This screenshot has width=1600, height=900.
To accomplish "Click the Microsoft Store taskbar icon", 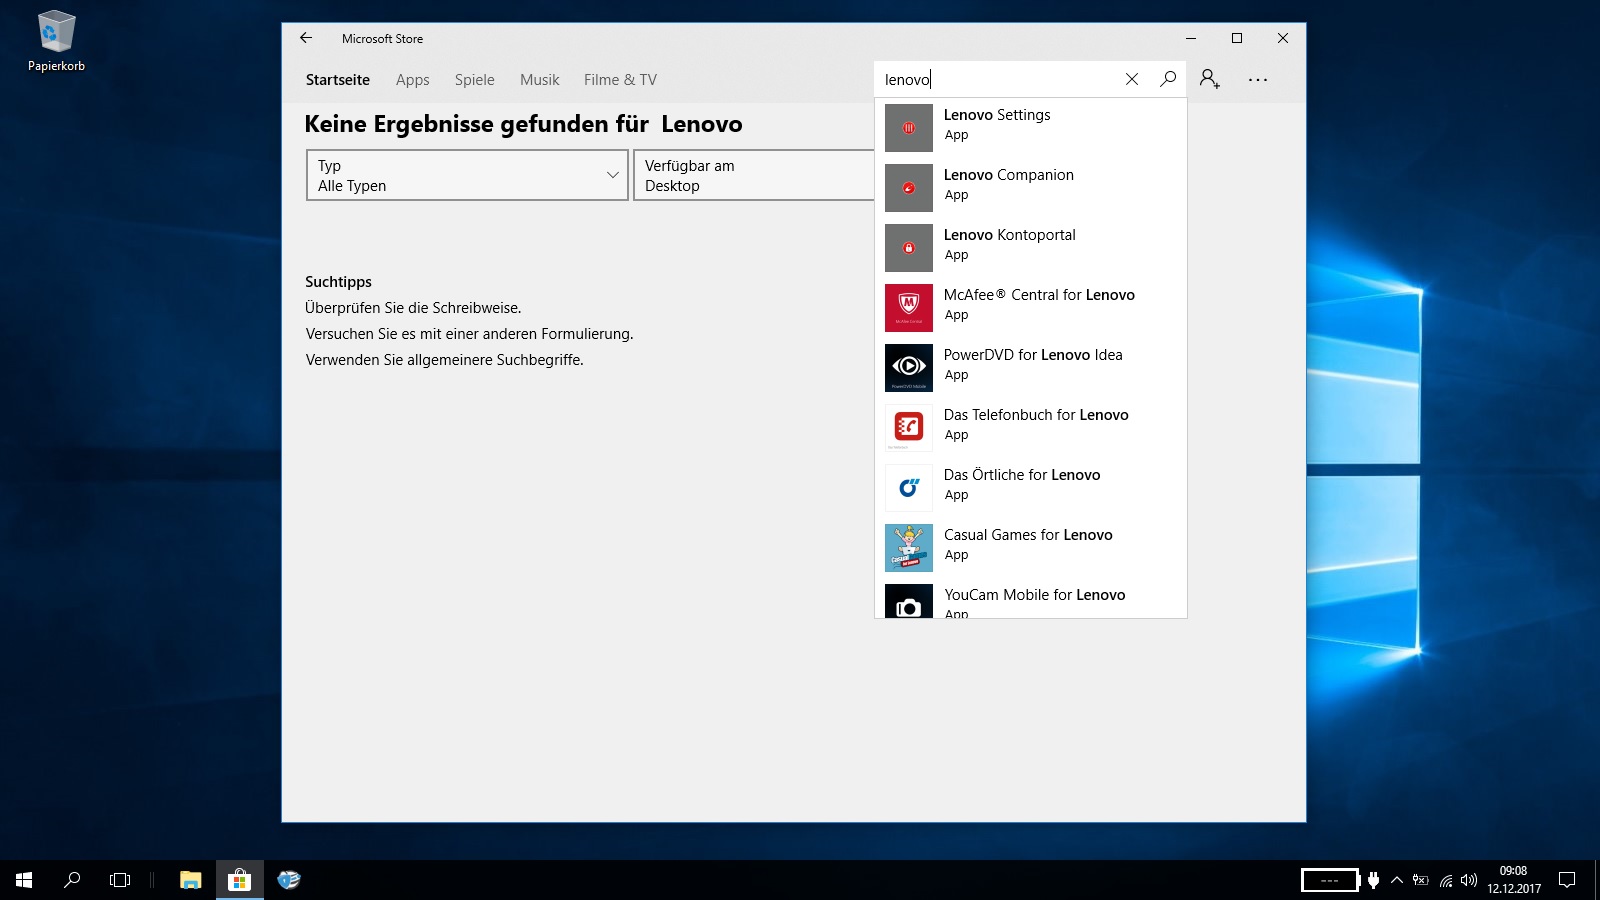I will pos(240,880).
